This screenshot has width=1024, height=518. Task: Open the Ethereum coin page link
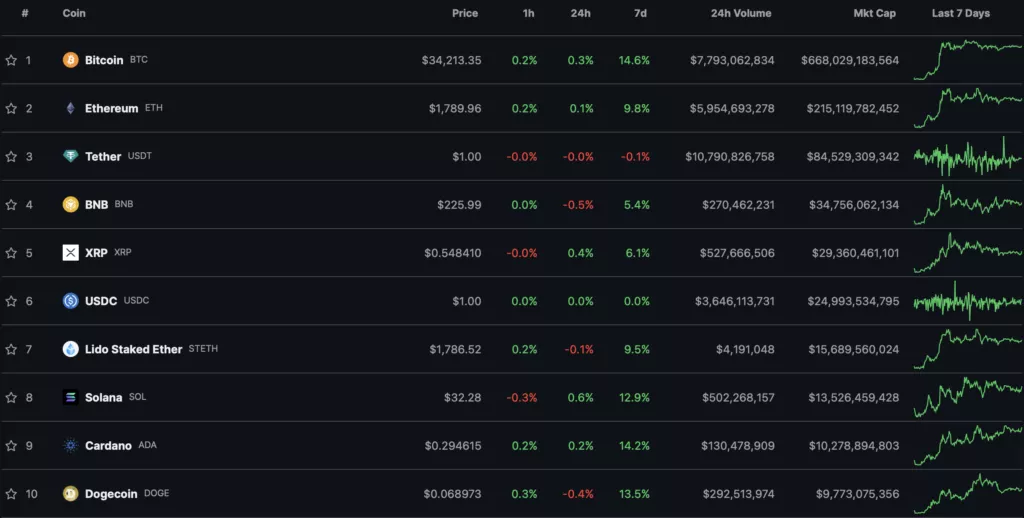pos(112,108)
